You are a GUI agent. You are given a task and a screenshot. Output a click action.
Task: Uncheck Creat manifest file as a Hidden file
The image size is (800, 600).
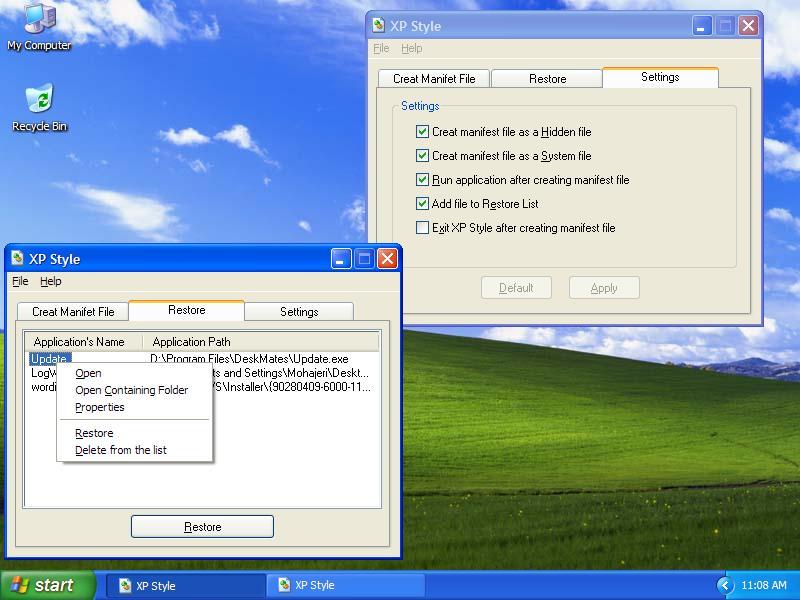click(x=422, y=132)
